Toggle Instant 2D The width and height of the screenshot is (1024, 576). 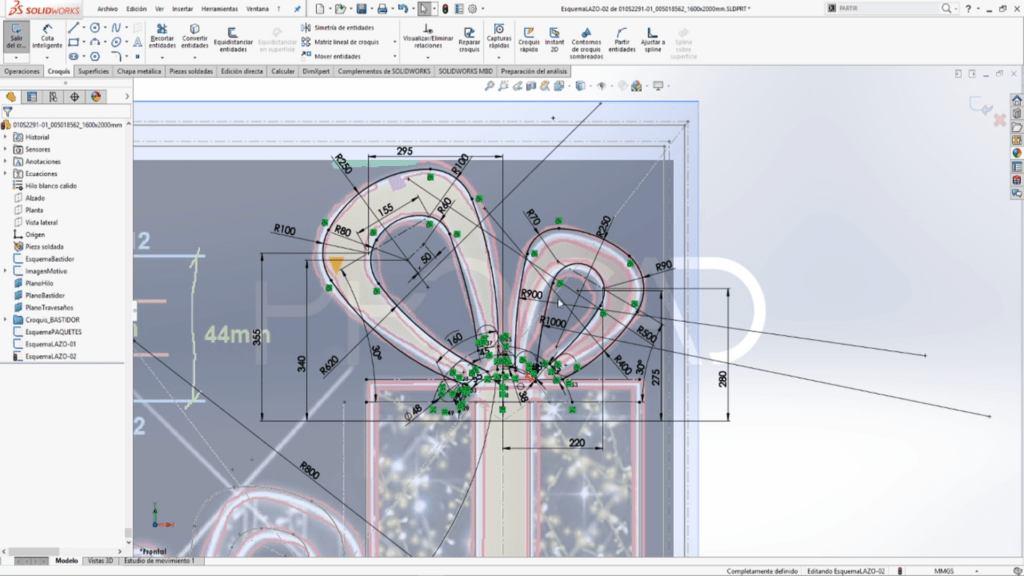[554, 39]
